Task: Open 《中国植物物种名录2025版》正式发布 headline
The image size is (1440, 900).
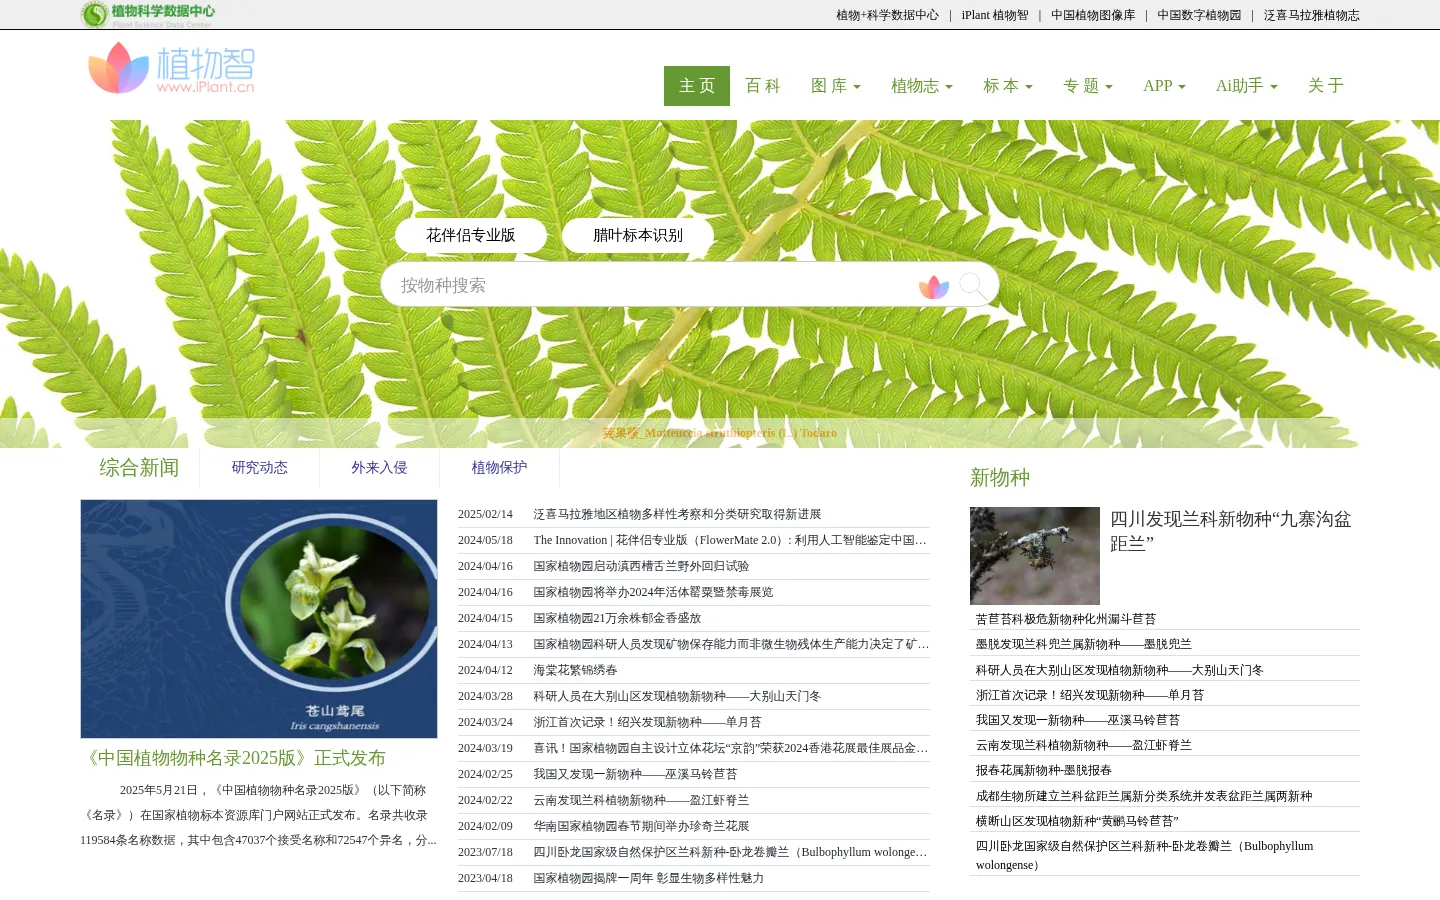Action: pyautogui.click(x=233, y=758)
